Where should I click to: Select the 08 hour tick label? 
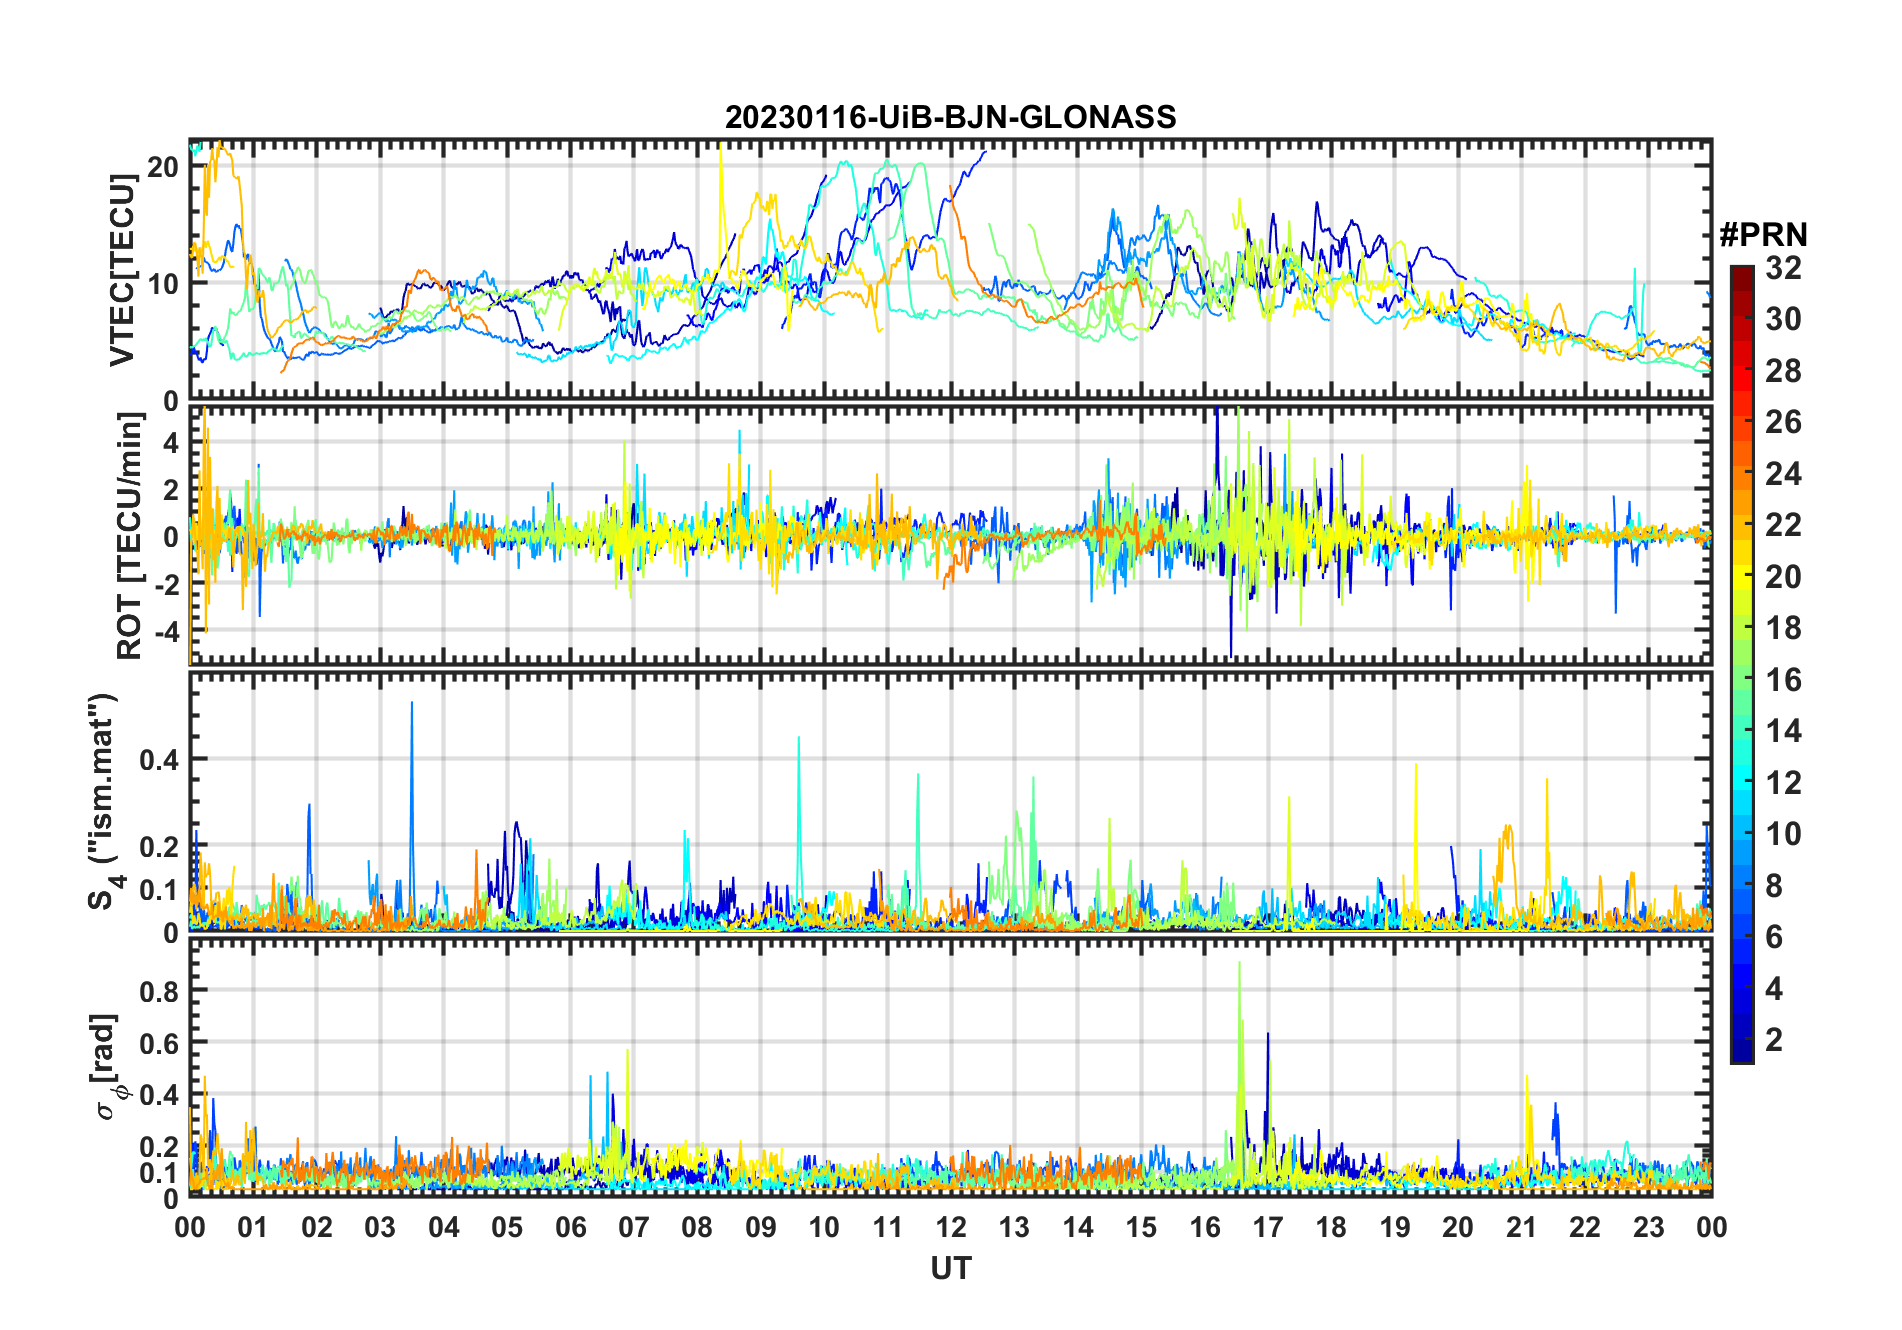click(697, 1227)
